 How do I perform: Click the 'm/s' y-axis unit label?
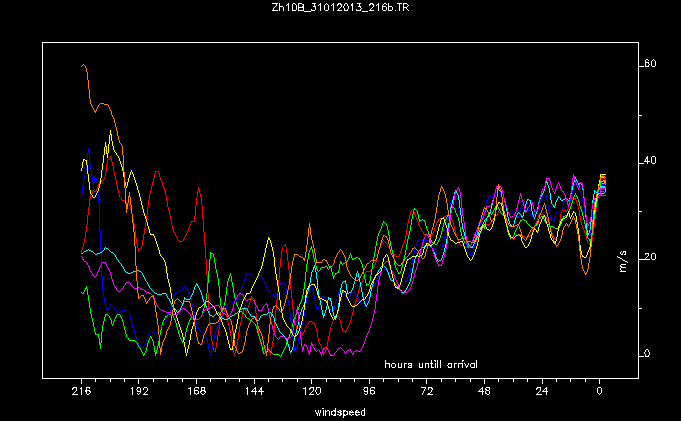pos(651,264)
